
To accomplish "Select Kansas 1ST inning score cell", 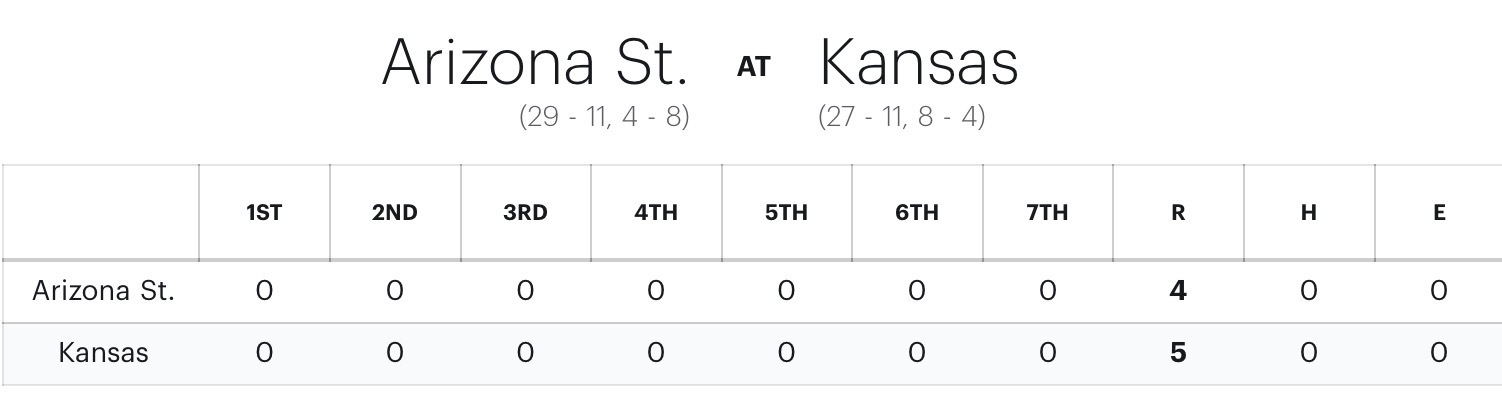I will pyautogui.click(x=264, y=353).
